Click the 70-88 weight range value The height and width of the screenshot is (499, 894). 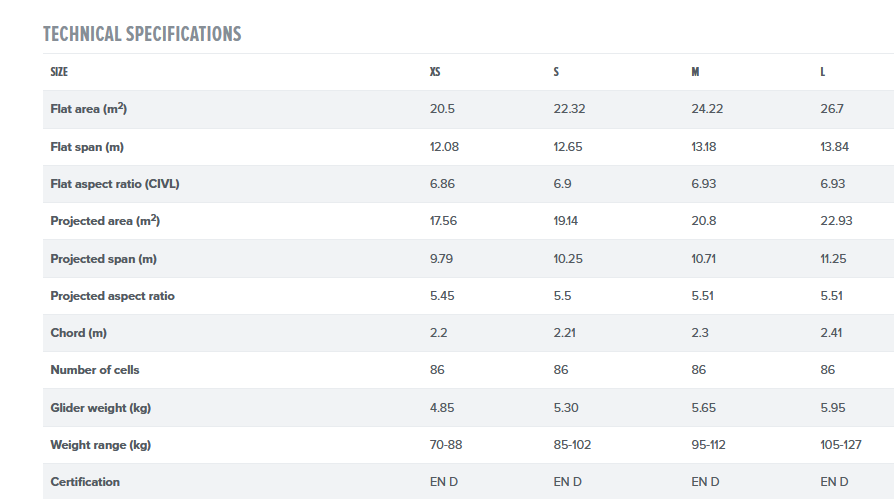[447, 444]
